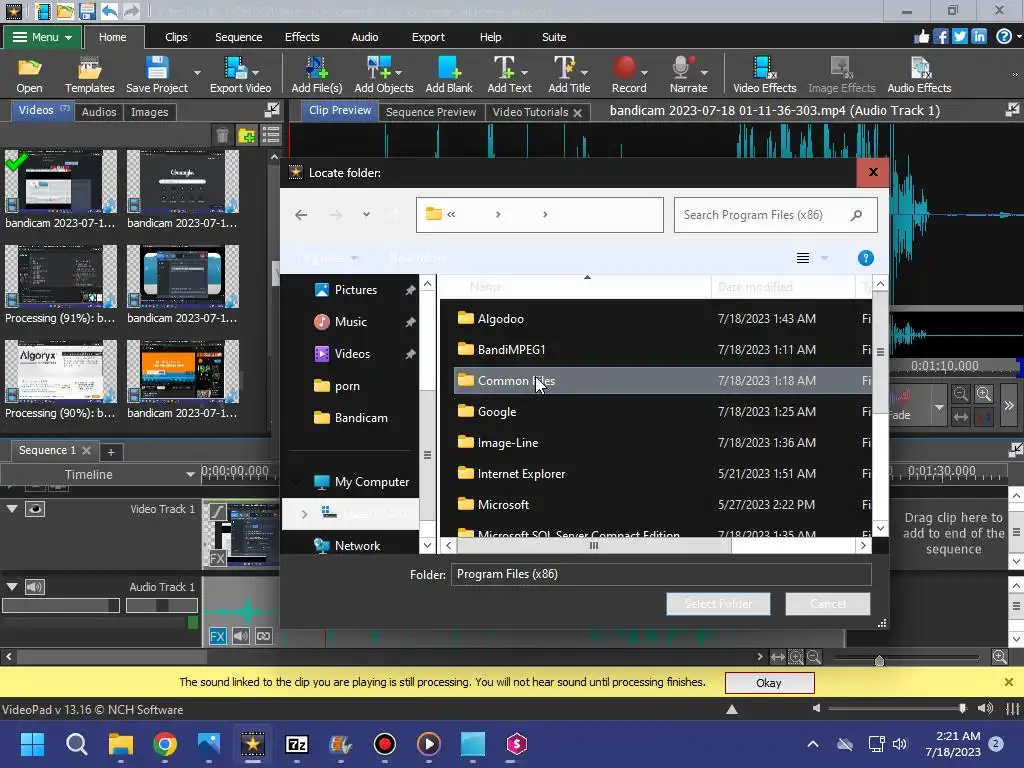Click the trash icon in the clip bin

click(222, 135)
